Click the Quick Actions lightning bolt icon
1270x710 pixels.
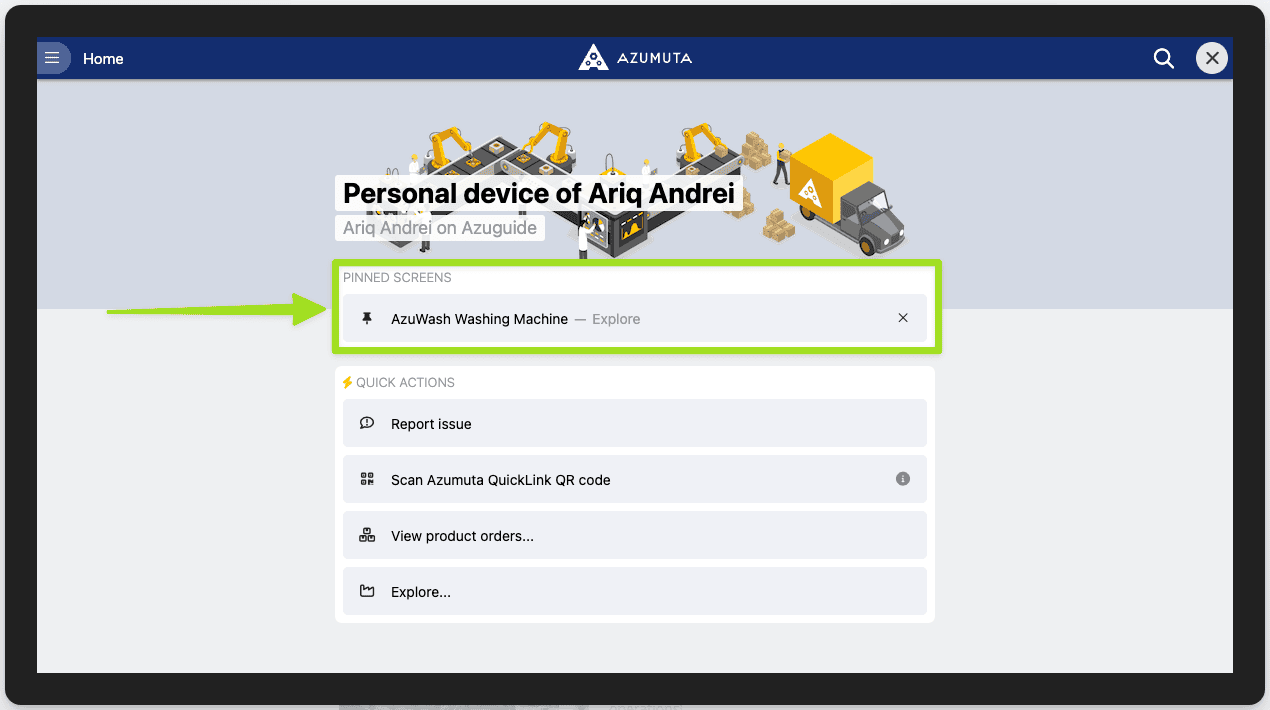(348, 382)
